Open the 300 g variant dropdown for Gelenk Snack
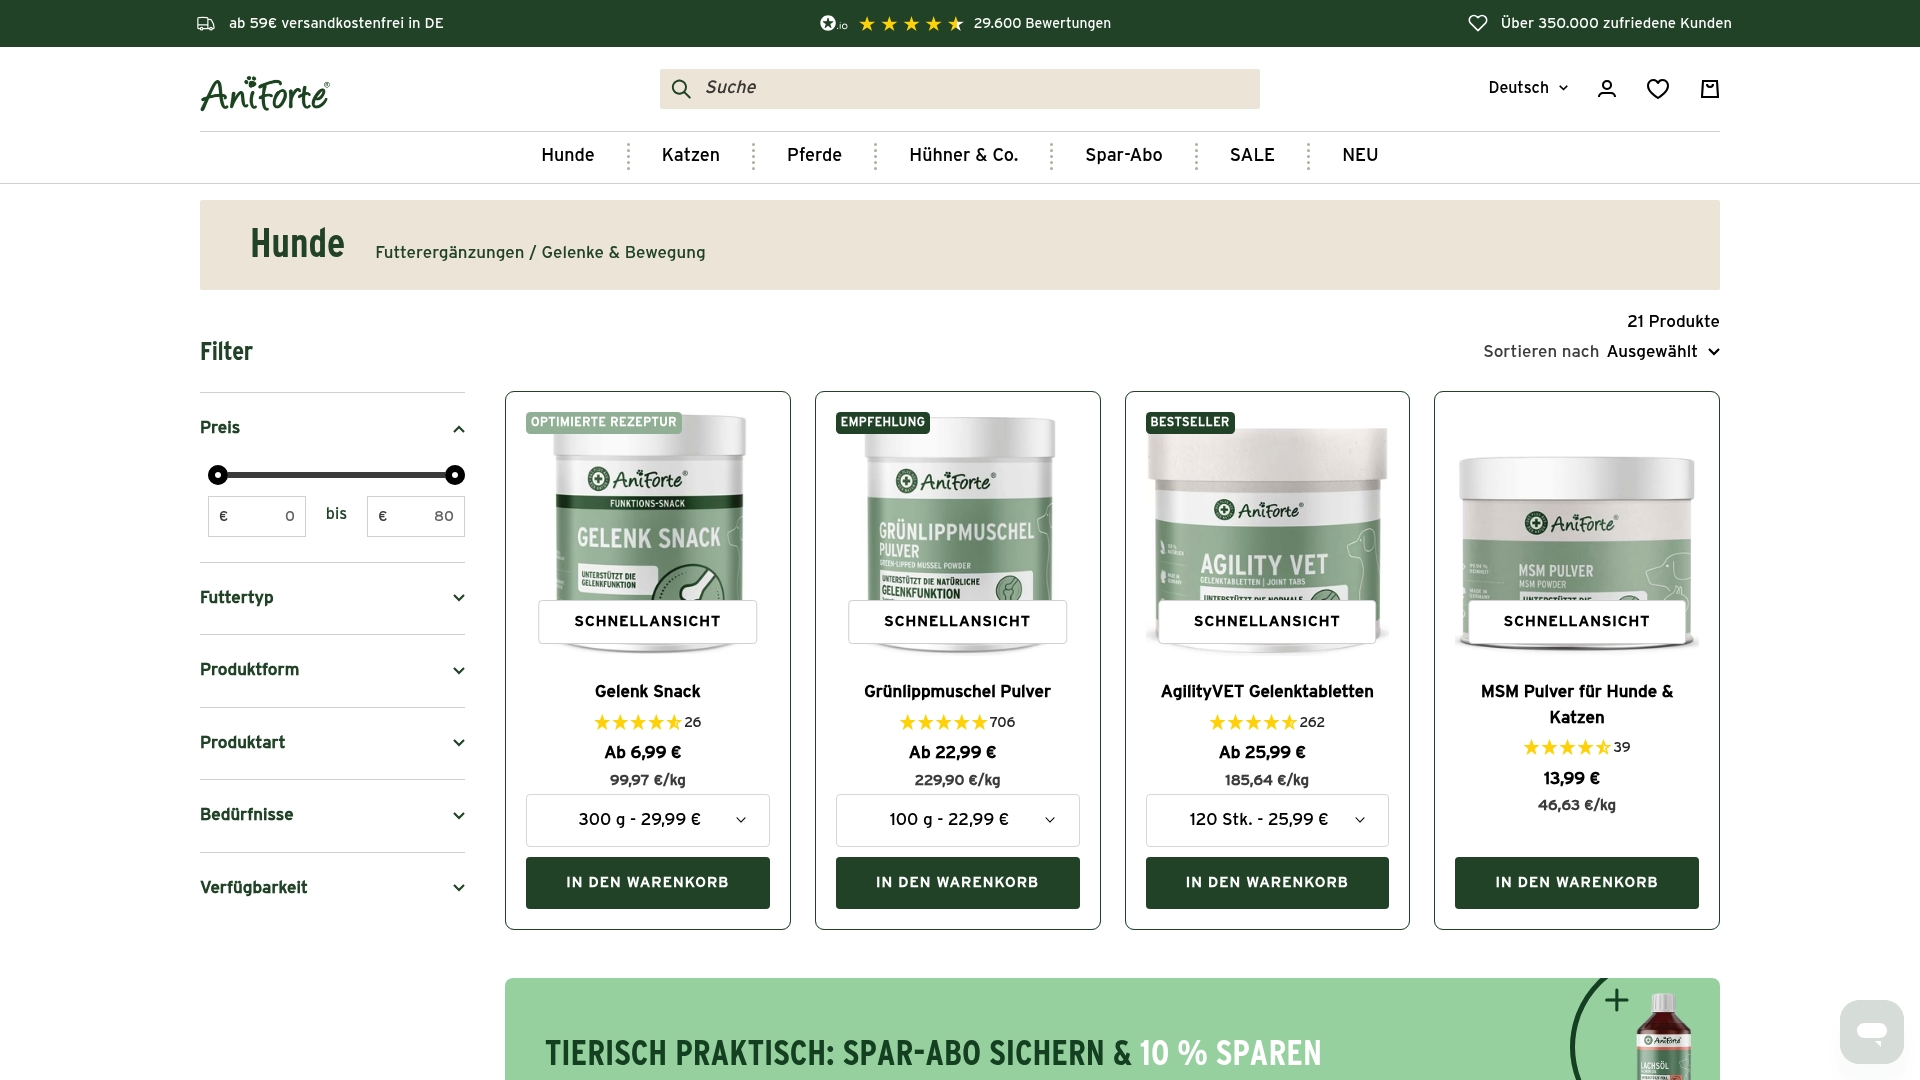Image resolution: width=1920 pixels, height=1080 pixels. click(647, 820)
